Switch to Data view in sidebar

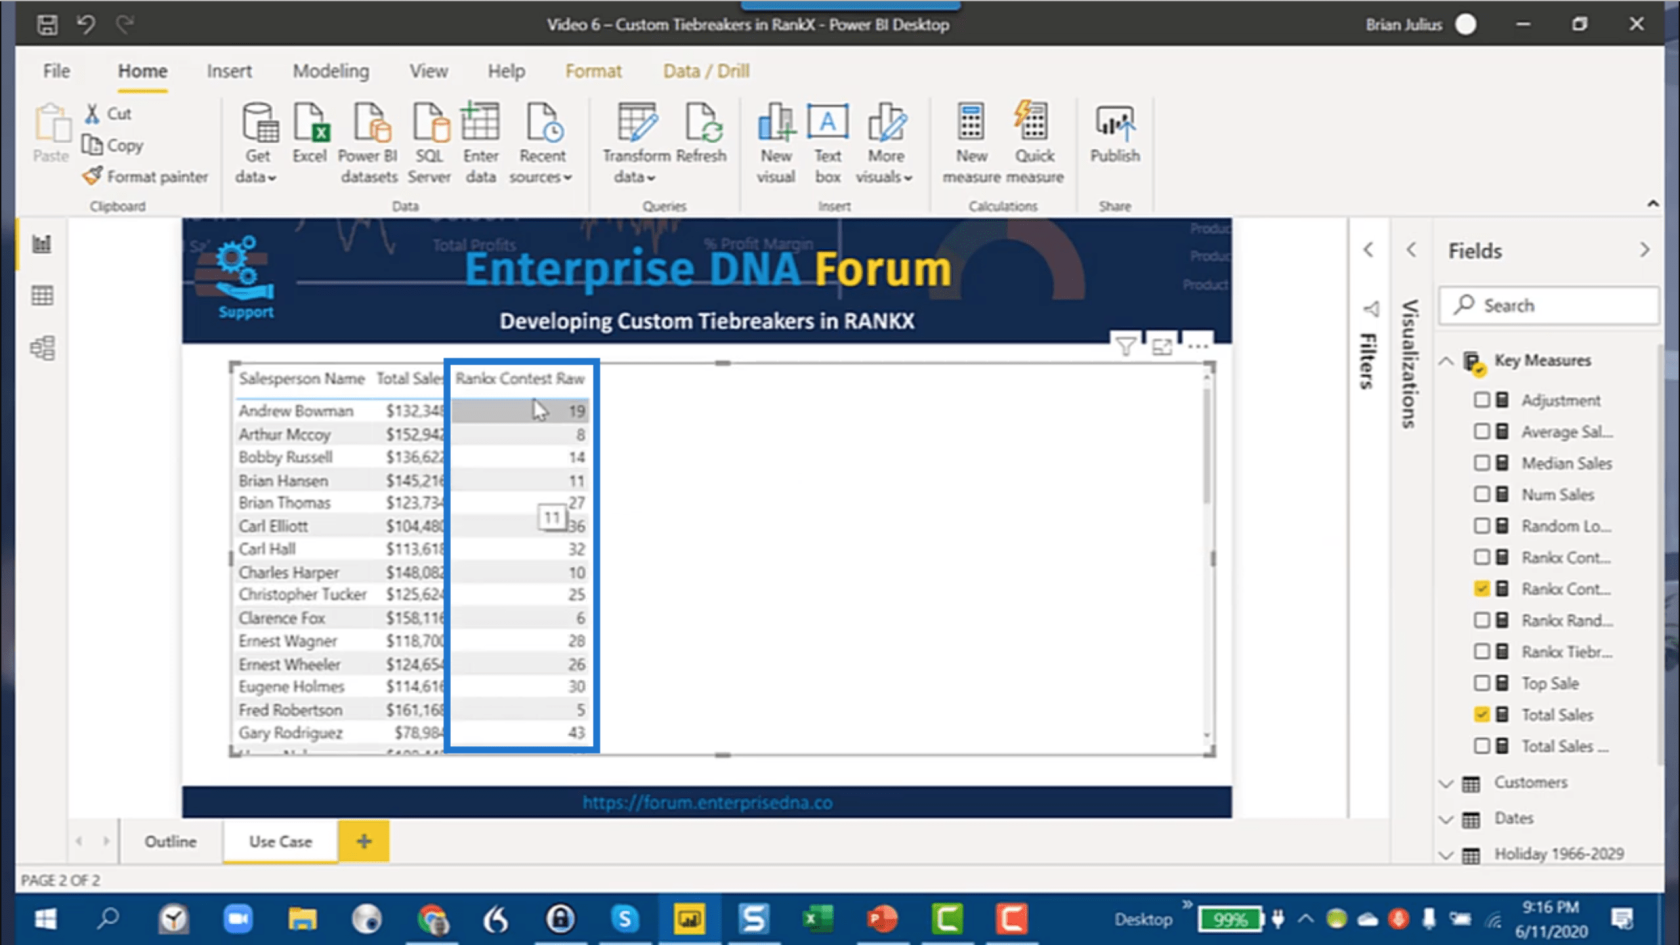42,296
